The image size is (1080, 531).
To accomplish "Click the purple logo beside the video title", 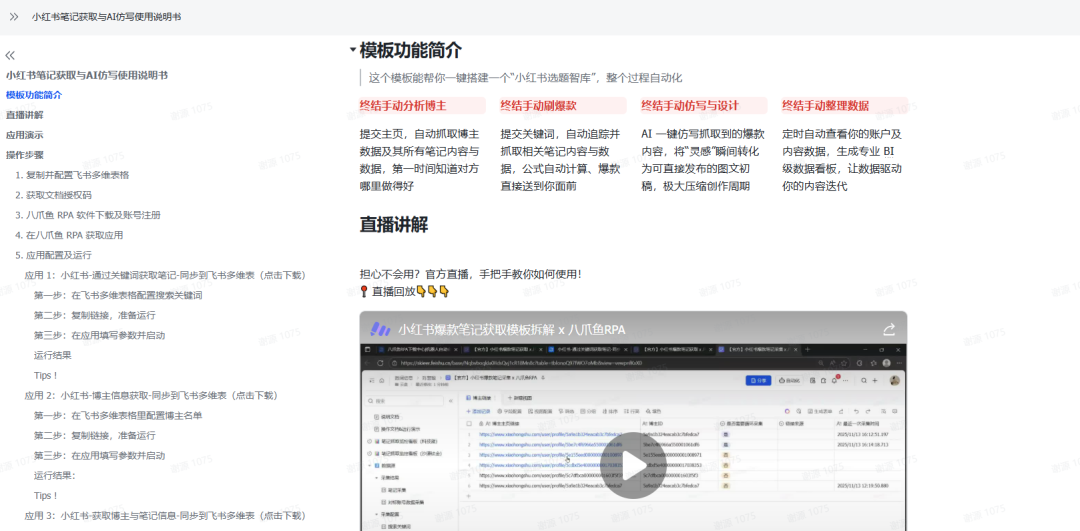I will [381, 329].
